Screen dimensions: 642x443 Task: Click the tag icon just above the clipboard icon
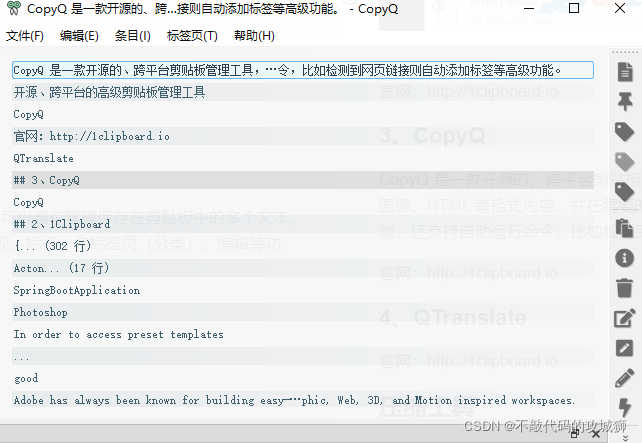point(625,192)
